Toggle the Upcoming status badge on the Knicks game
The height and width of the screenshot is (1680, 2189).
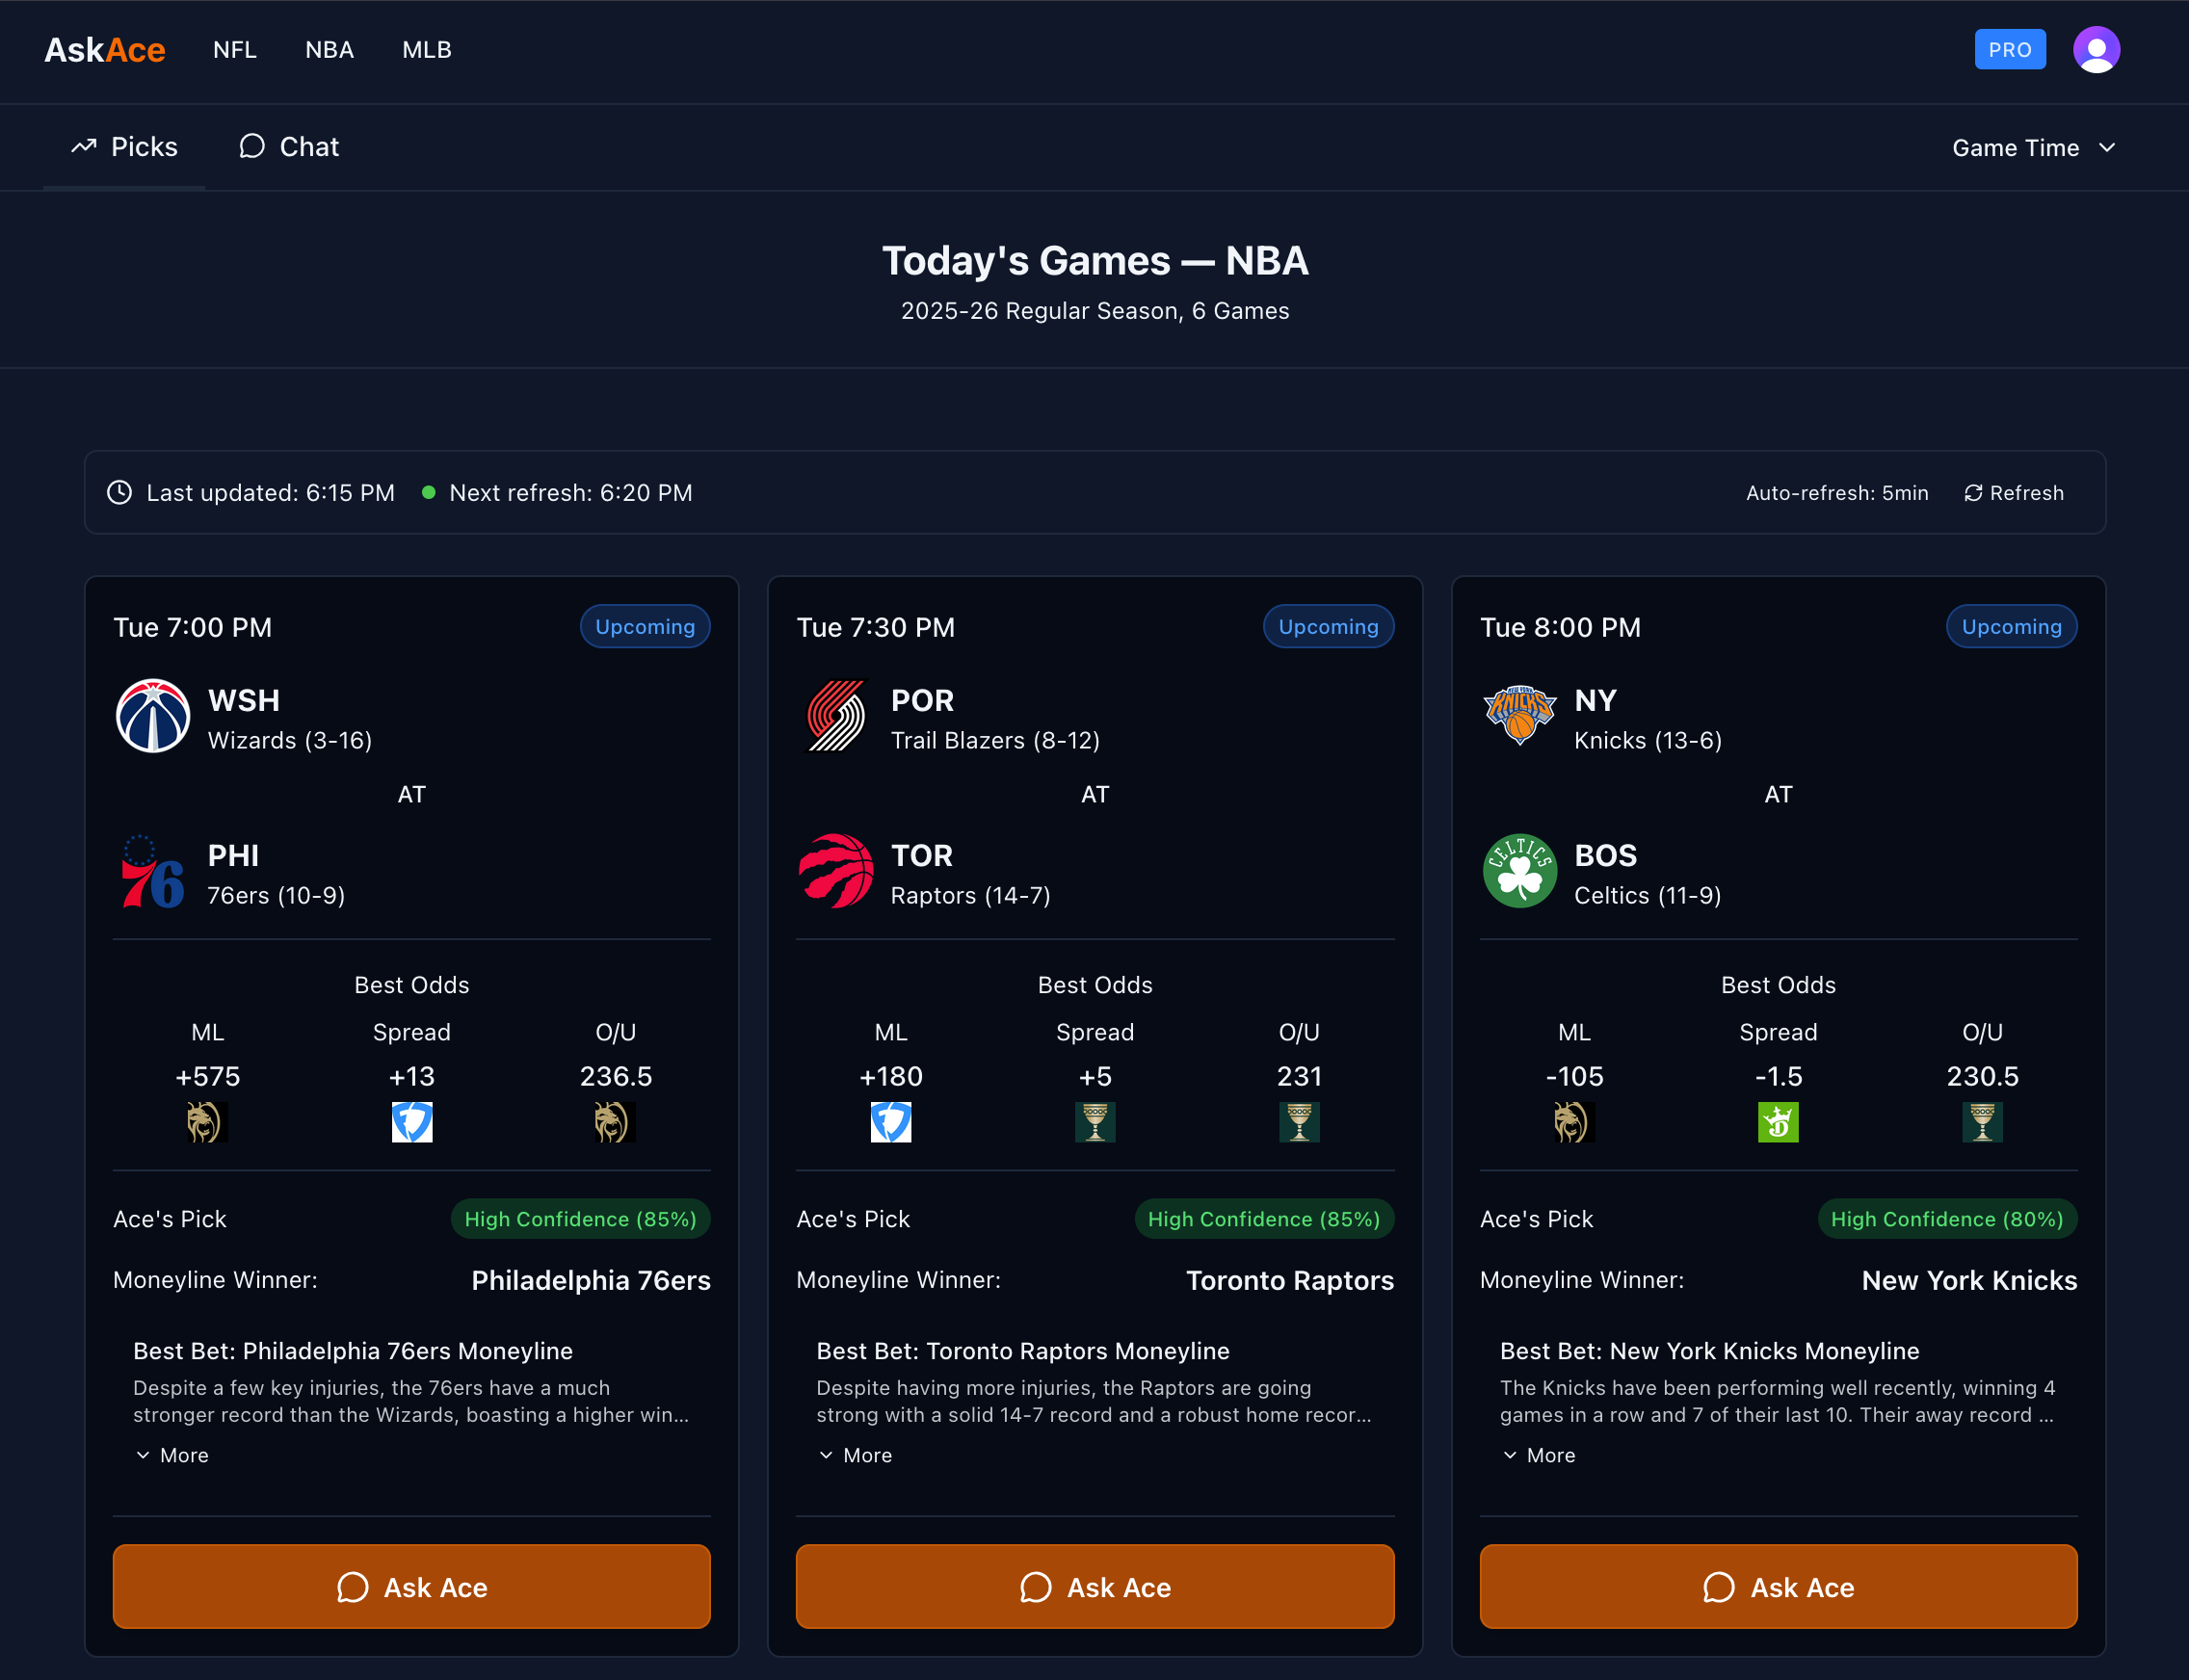tap(2011, 626)
